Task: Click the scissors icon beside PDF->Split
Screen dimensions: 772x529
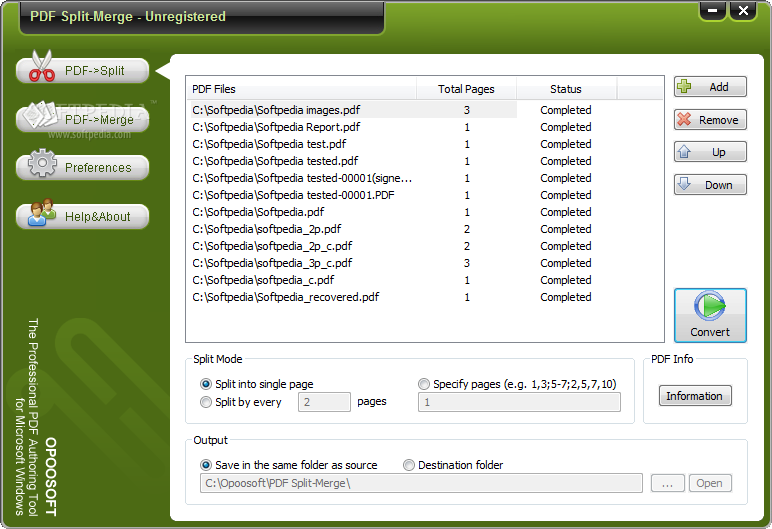Action: point(41,66)
